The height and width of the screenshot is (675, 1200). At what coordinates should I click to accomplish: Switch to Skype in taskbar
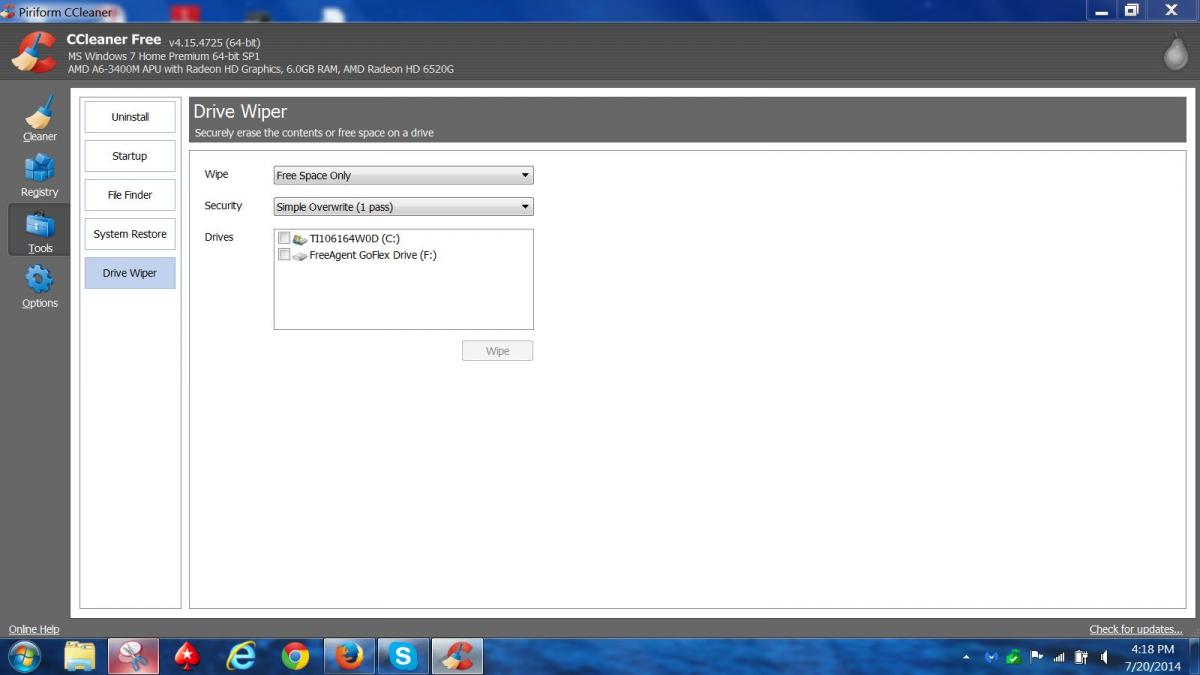pyautogui.click(x=403, y=656)
